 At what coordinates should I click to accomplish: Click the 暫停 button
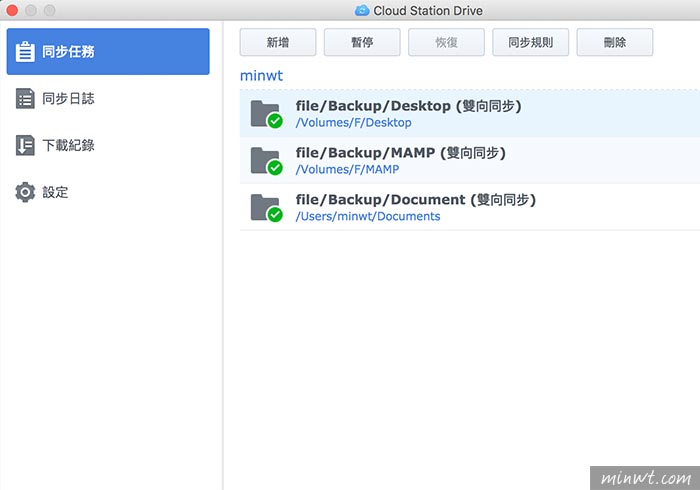[x=362, y=42]
